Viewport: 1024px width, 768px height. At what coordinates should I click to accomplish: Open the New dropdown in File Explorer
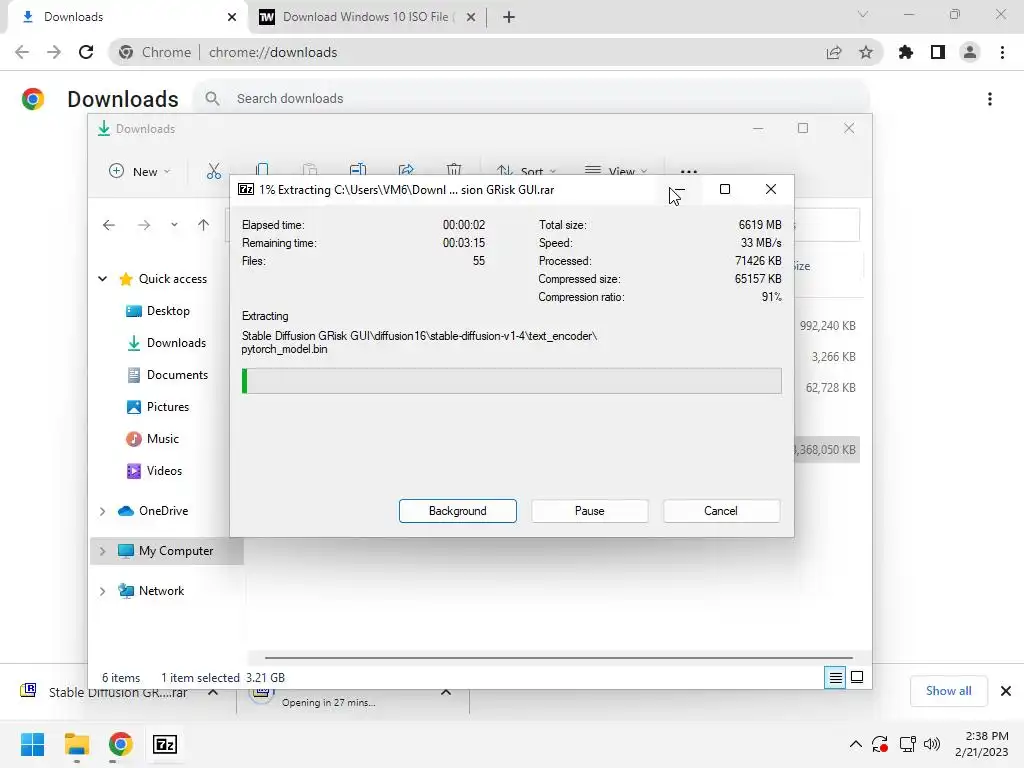(x=140, y=171)
